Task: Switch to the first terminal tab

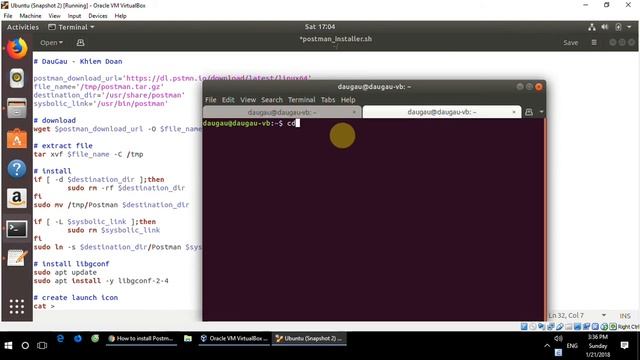Action: (x=282, y=112)
